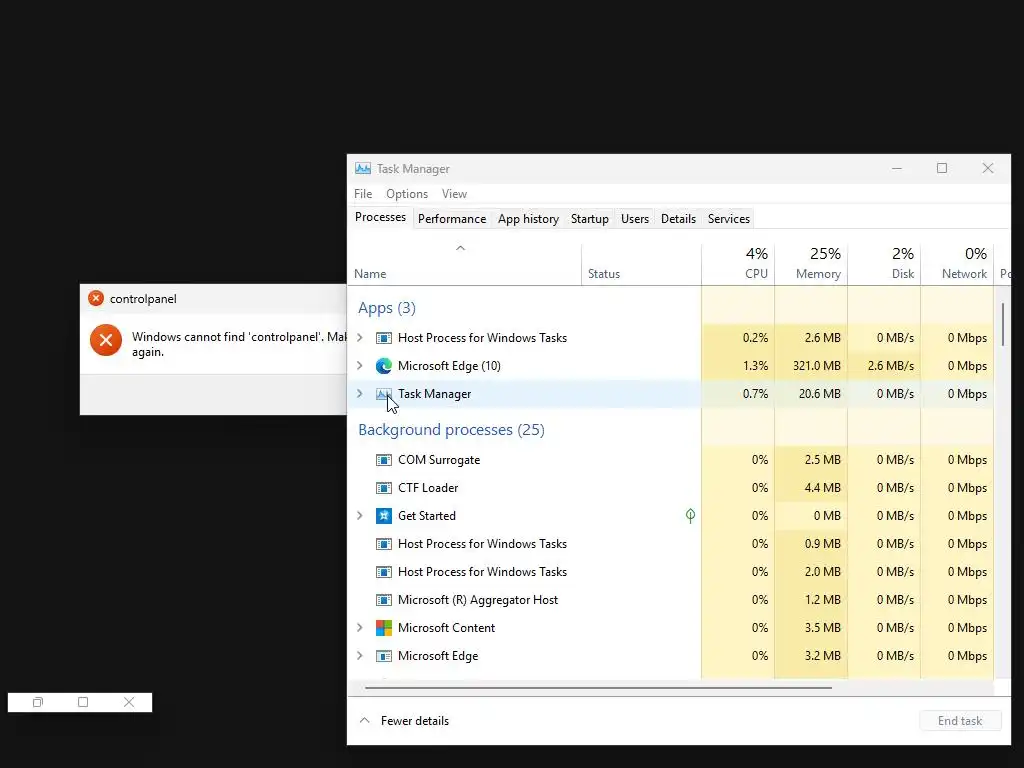Image resolution: width=1024 pixels, height=768 pixels.
Task: Expand the Microsoft Edge (10) app group
Action: (x=360, y=366)
